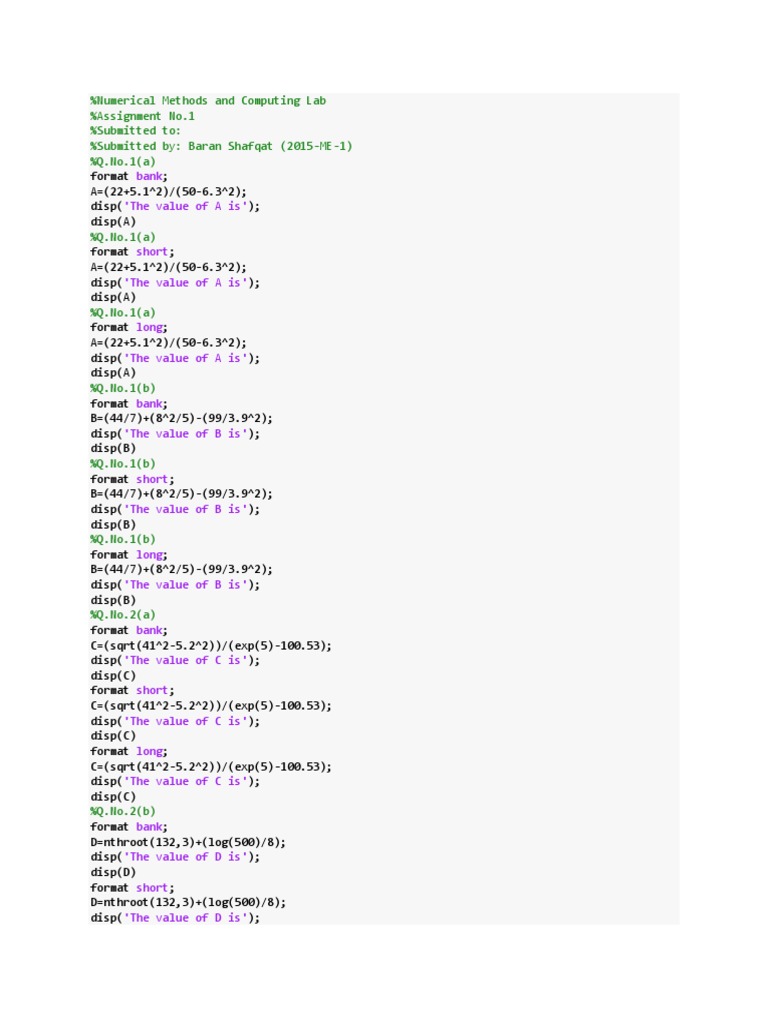Screen dimensions: 768x1024
Task: Click the first 'A=(22+5.1^2)/(50-6.3^2);' line
Action: pos(168,191)
